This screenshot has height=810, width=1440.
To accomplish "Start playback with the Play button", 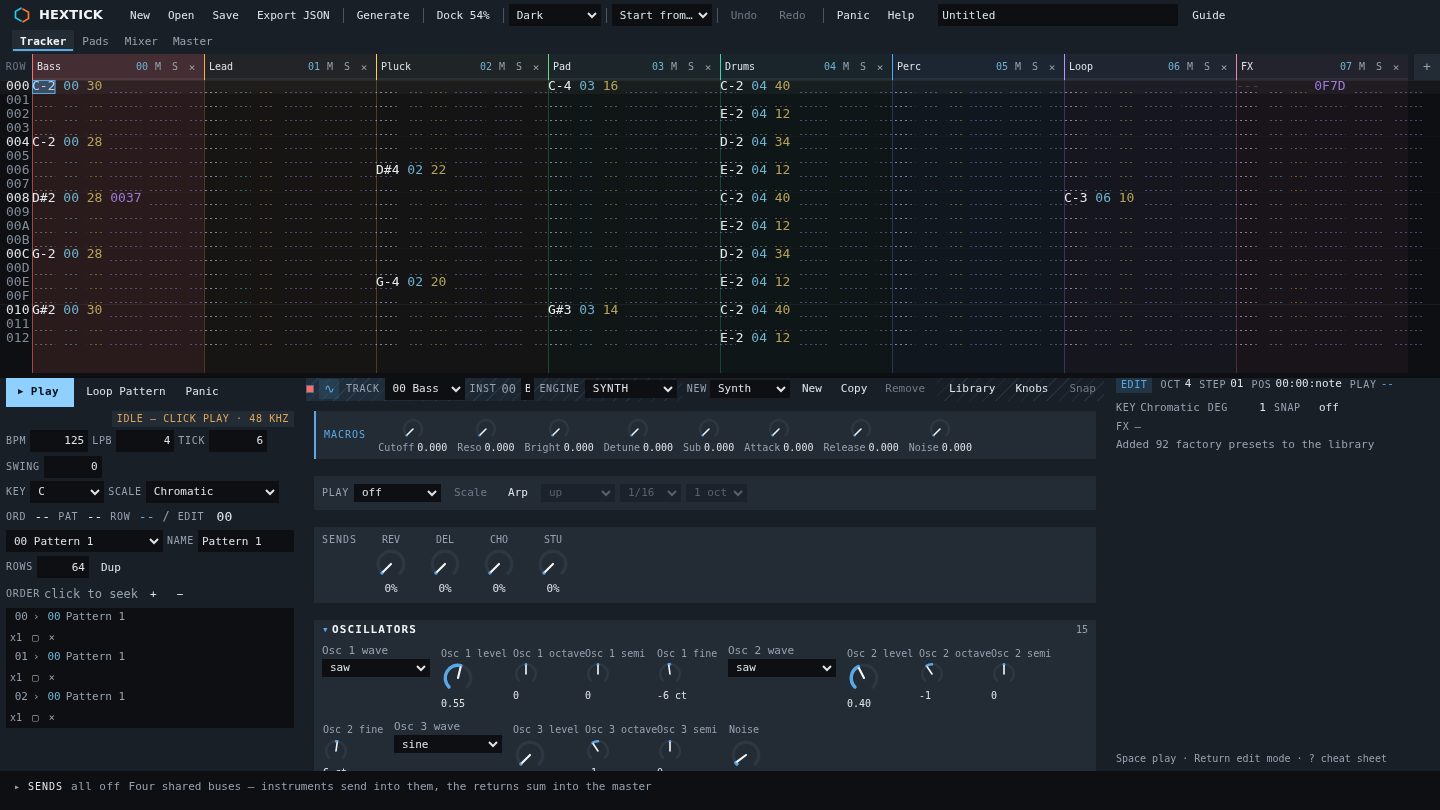I will coord(40,392).
